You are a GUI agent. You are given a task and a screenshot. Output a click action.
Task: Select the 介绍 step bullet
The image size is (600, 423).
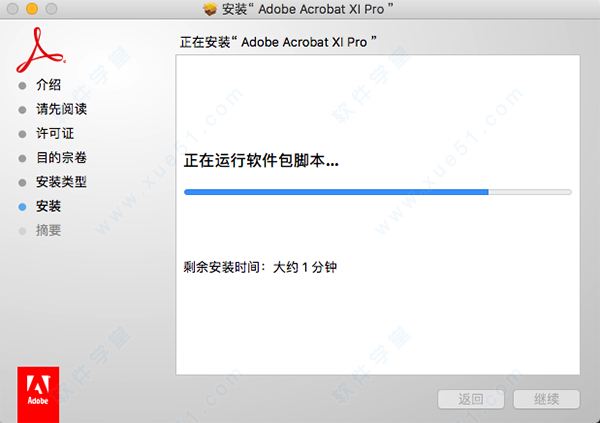pos(22,85)
